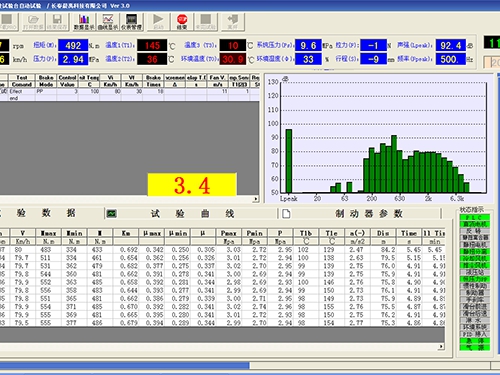The height and width of the screenshot is (375, 500).
Task: Click the blank document icon beside 制动器参数
Action: (x=286, y=214)
